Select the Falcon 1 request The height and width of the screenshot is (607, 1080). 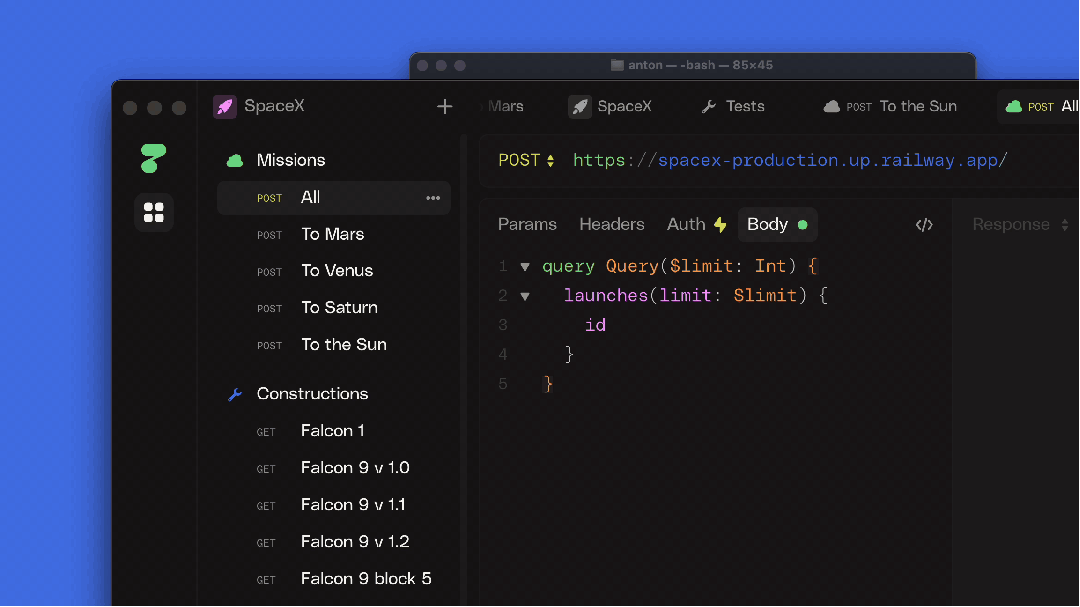click(x=334, y=431)
